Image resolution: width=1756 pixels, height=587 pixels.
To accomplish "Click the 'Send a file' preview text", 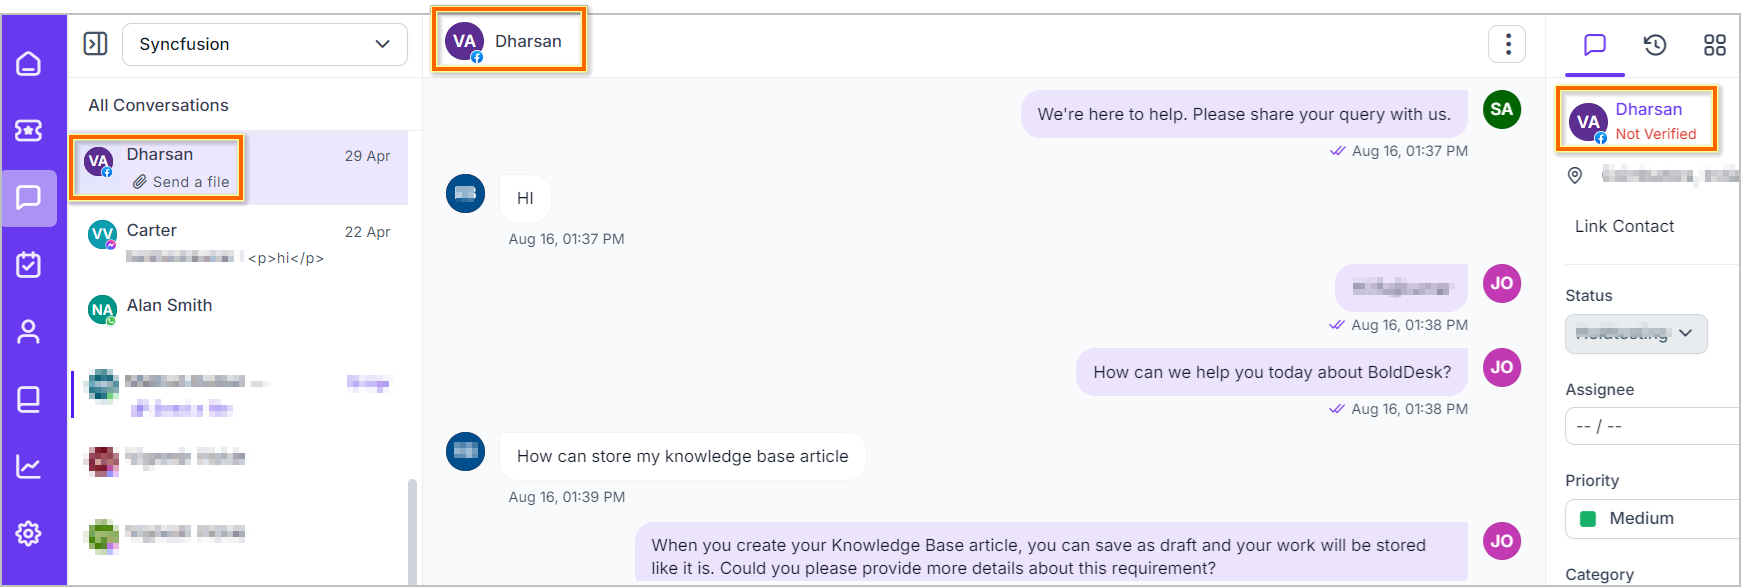I will pos(191,182).
